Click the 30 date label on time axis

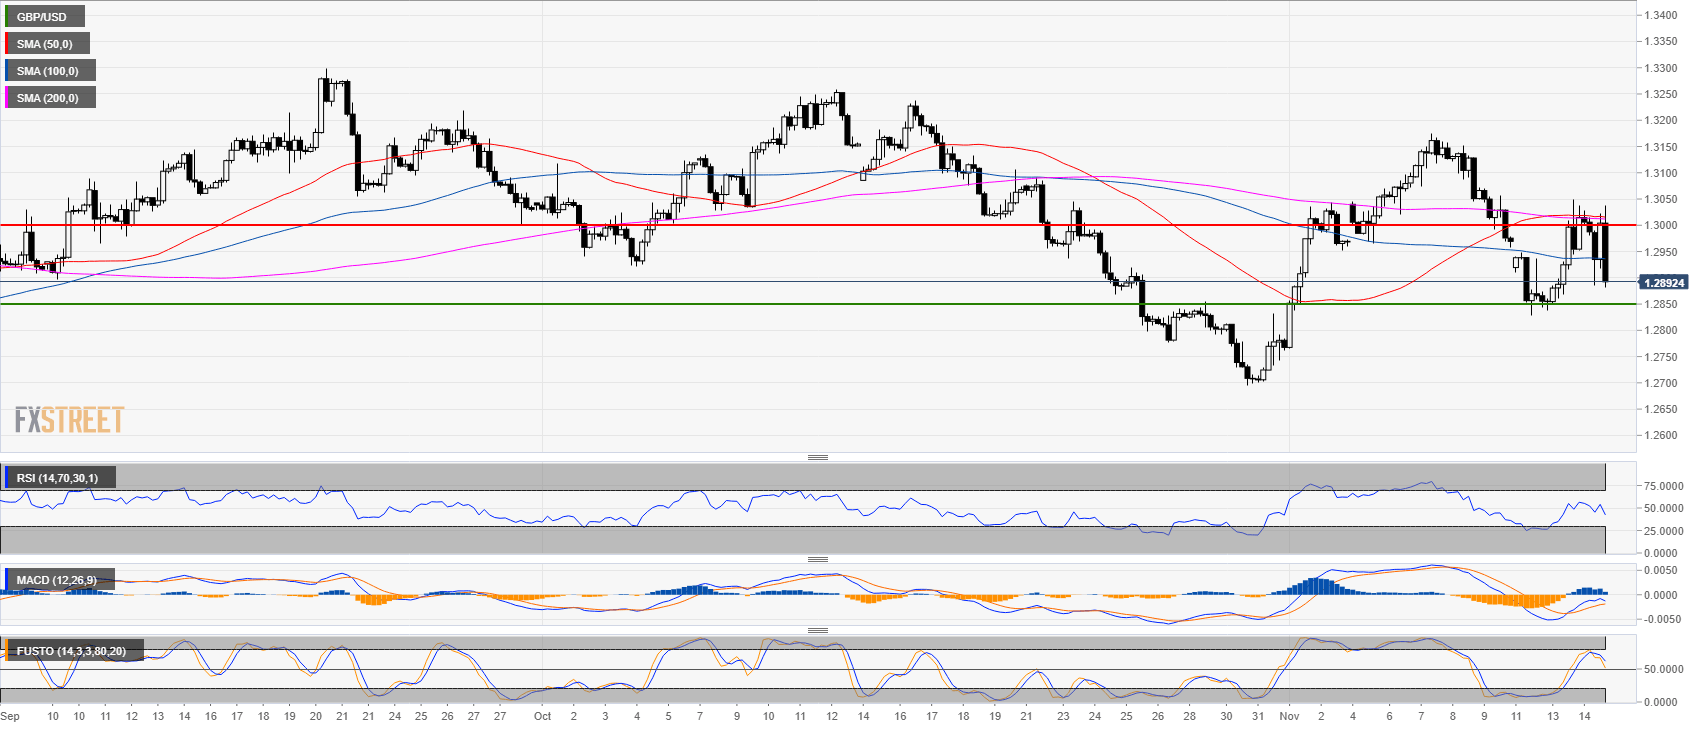coord(1226,716)
